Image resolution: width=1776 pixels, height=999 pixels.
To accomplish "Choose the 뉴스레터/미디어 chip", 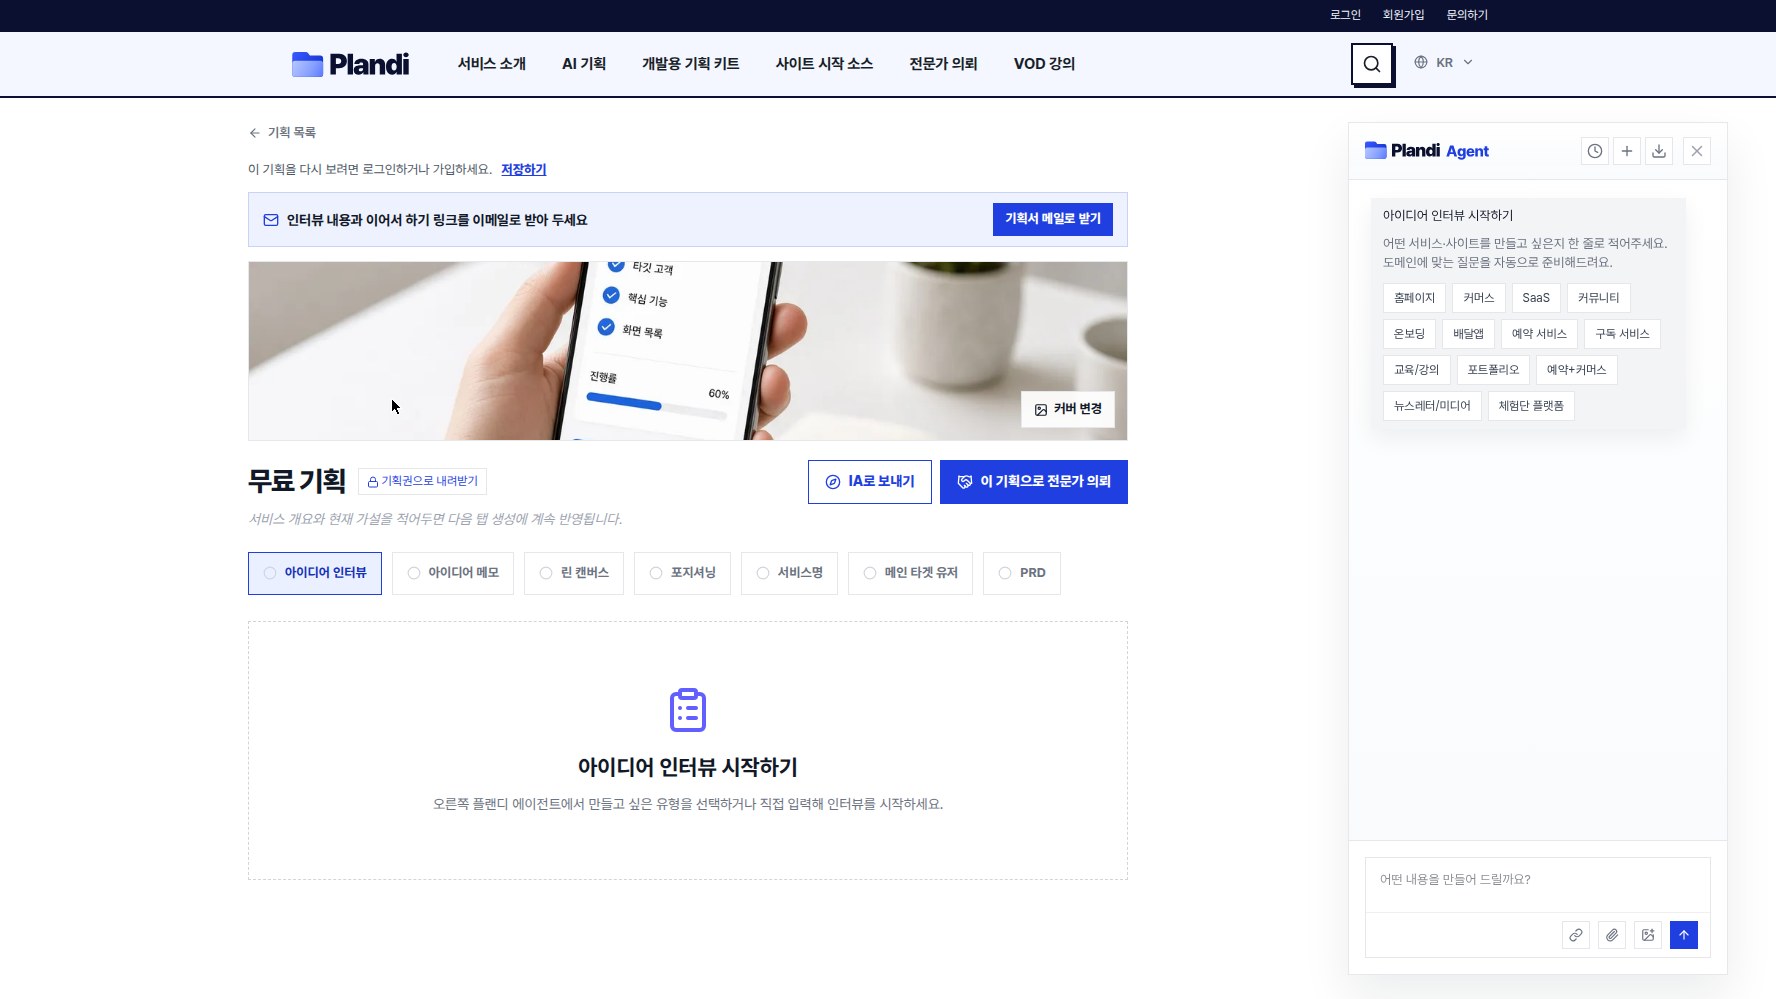I will [x=1432, y=406].
